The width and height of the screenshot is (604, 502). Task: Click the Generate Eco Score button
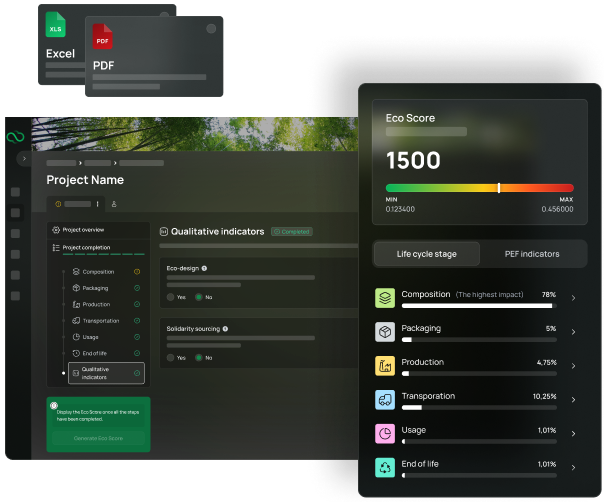coord(98,438)
